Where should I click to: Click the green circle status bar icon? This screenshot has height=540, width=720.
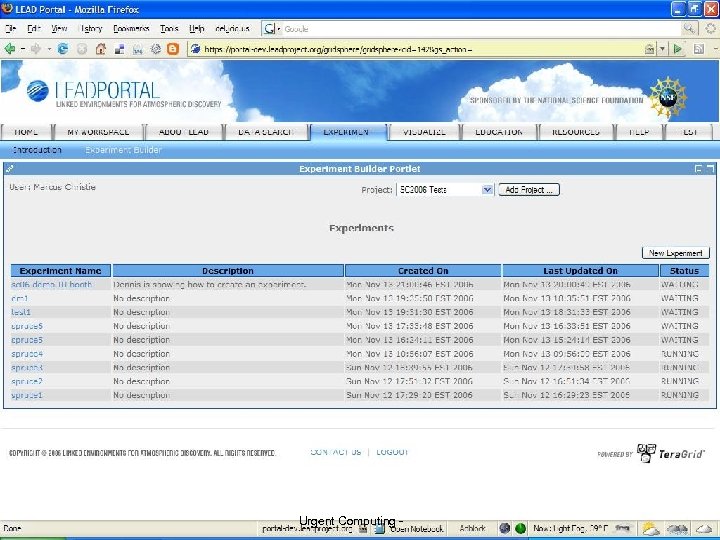click(520, 529)
